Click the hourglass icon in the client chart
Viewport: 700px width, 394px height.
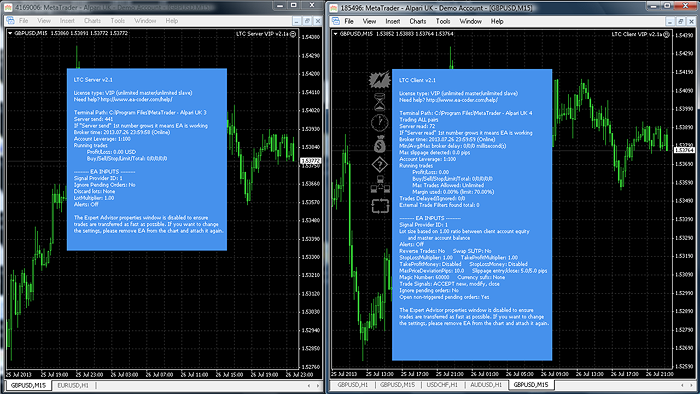[x=379, y=102]
